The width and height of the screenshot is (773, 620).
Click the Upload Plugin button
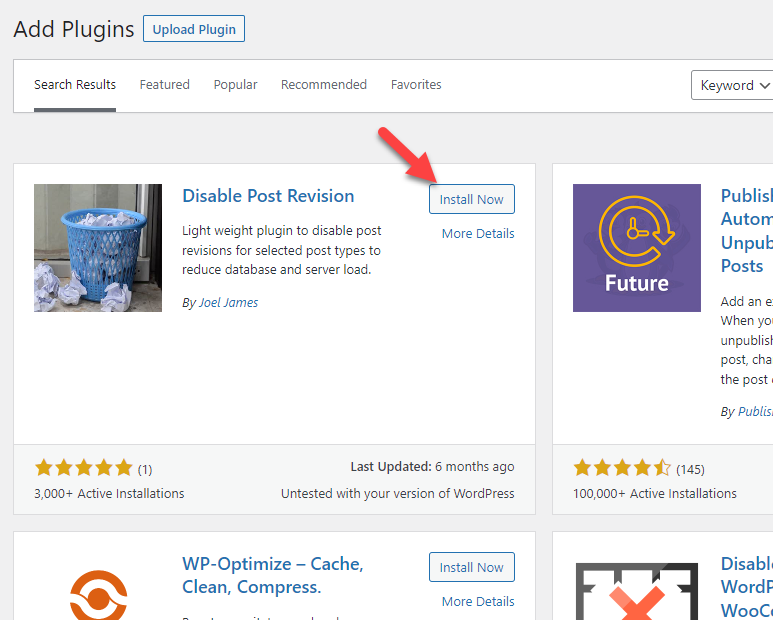194,29
